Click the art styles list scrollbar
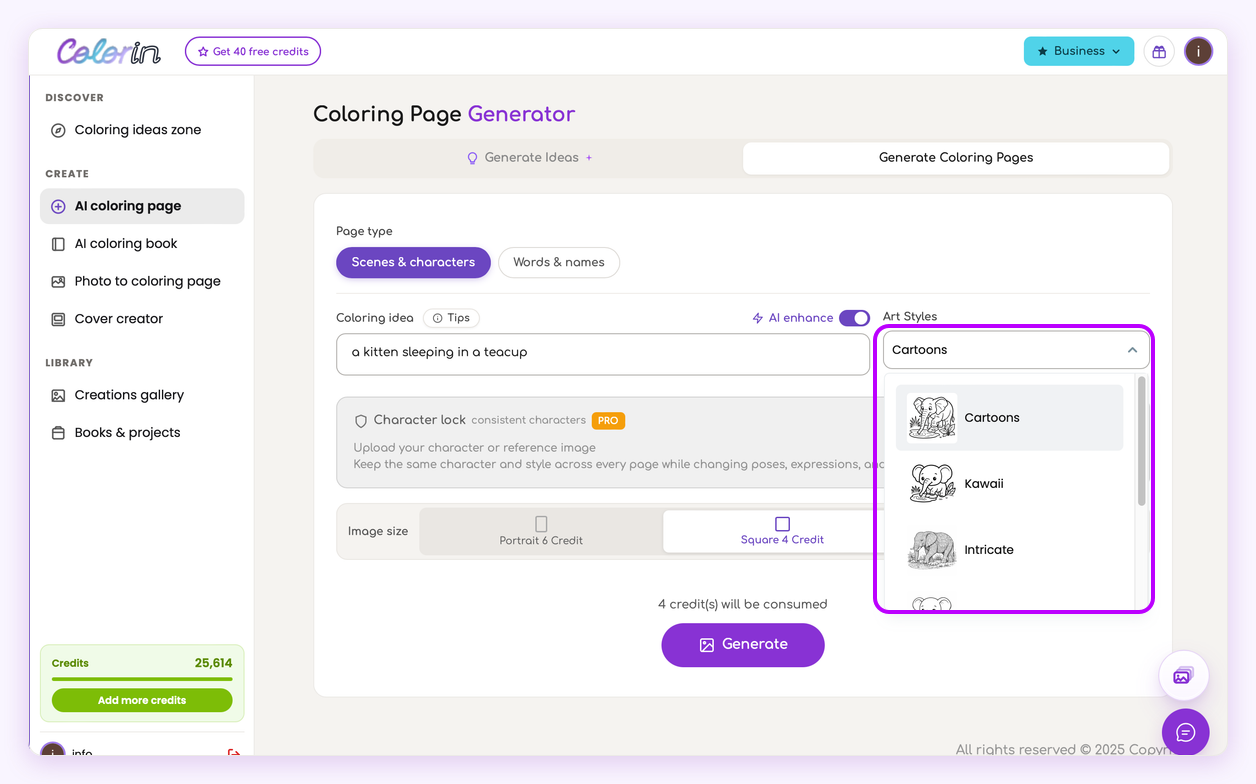Viewport: 1256px width, 784px height. (1142, 441)
